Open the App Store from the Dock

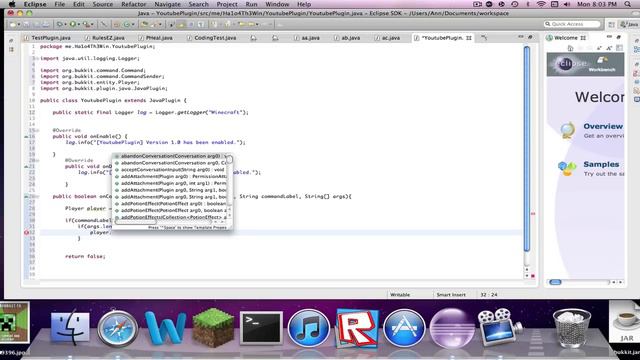tap(404, 328)
